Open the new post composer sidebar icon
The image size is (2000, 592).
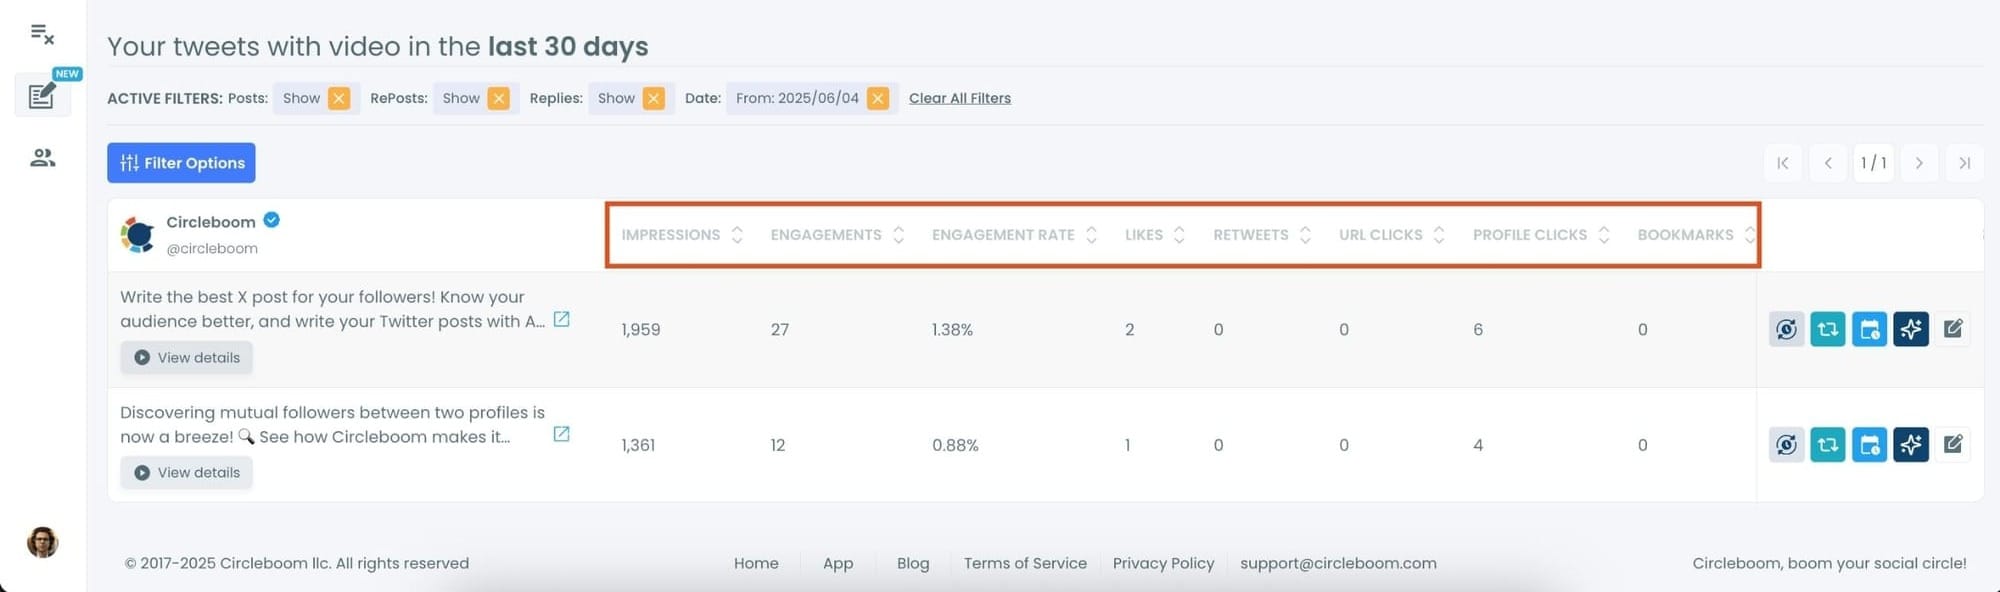pyautogui.click(x=42, y=96)
